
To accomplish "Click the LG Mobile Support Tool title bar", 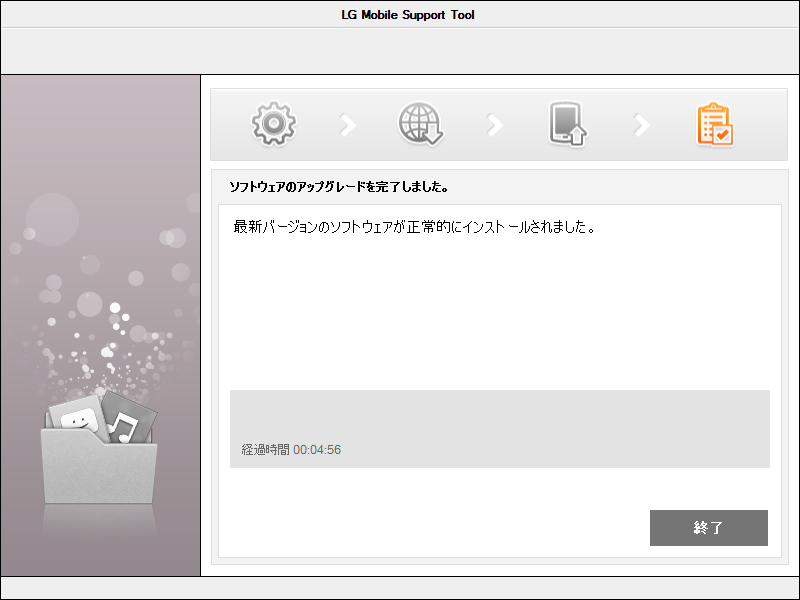I will tap(400, 14).
